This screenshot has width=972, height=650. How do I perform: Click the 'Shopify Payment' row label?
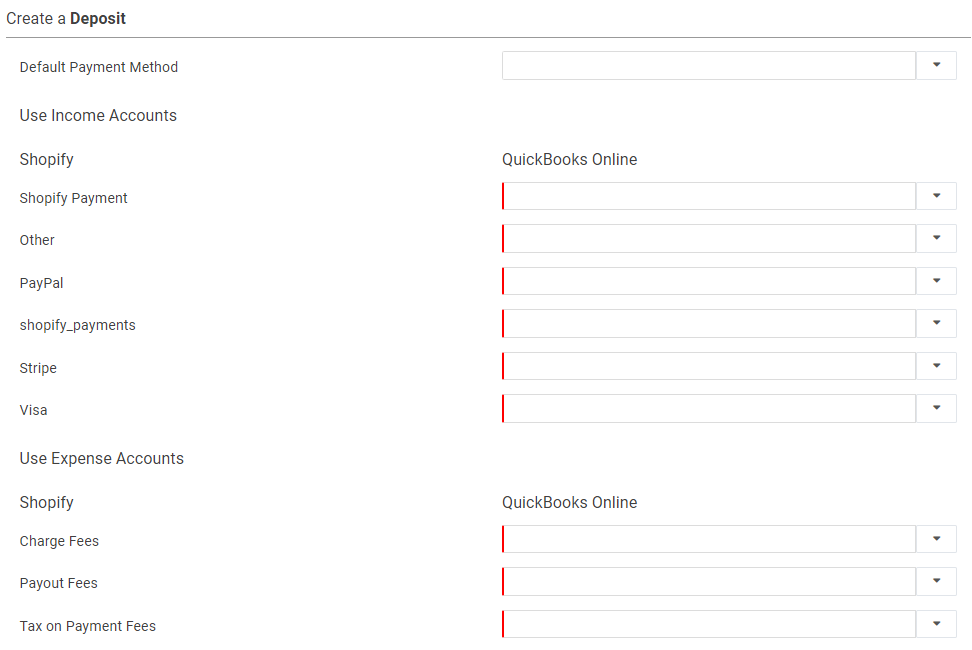click(x=73, y=198)
